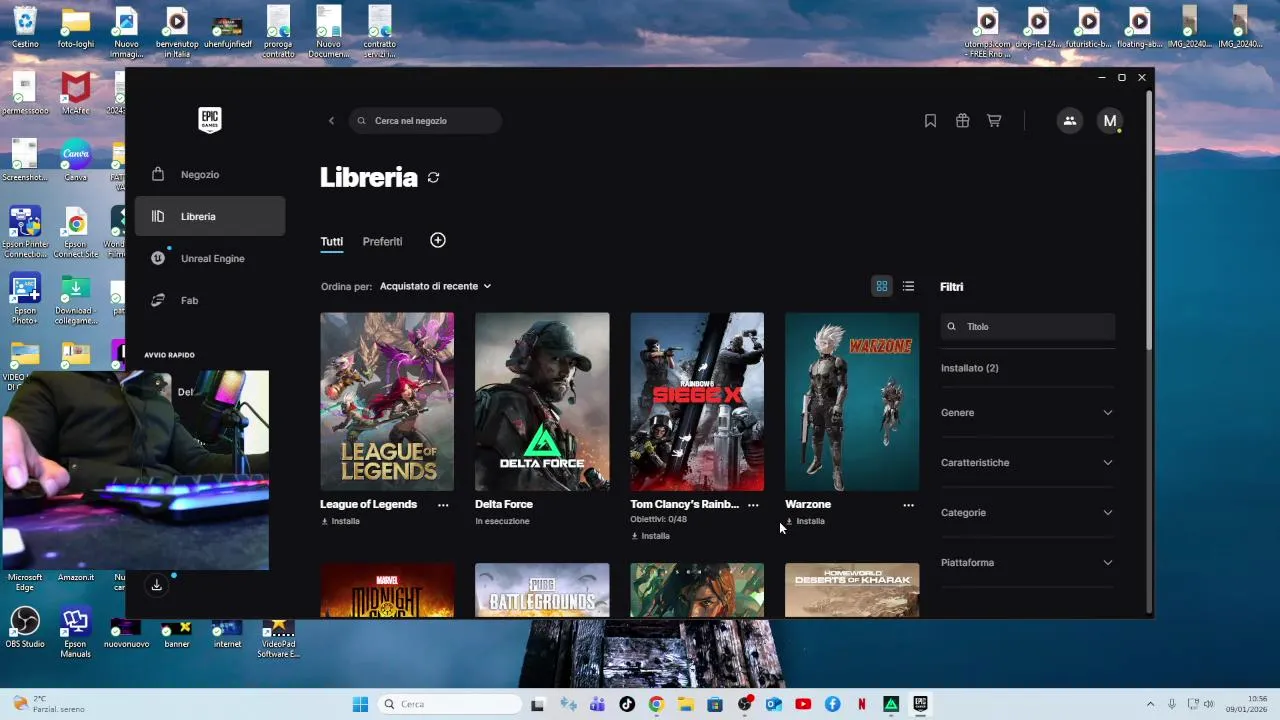
Task: Open the M account profile avatar
Action: pos(1109,121)
